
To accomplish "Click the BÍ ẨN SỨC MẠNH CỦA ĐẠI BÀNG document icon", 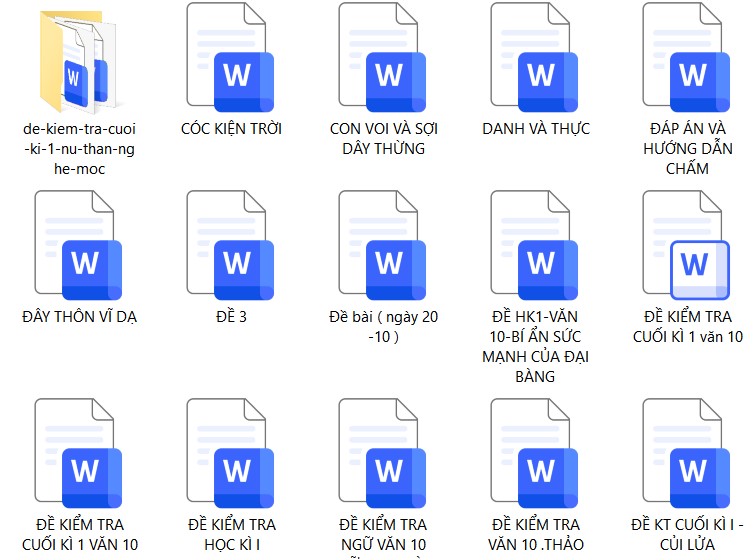I will coord(535,248).
